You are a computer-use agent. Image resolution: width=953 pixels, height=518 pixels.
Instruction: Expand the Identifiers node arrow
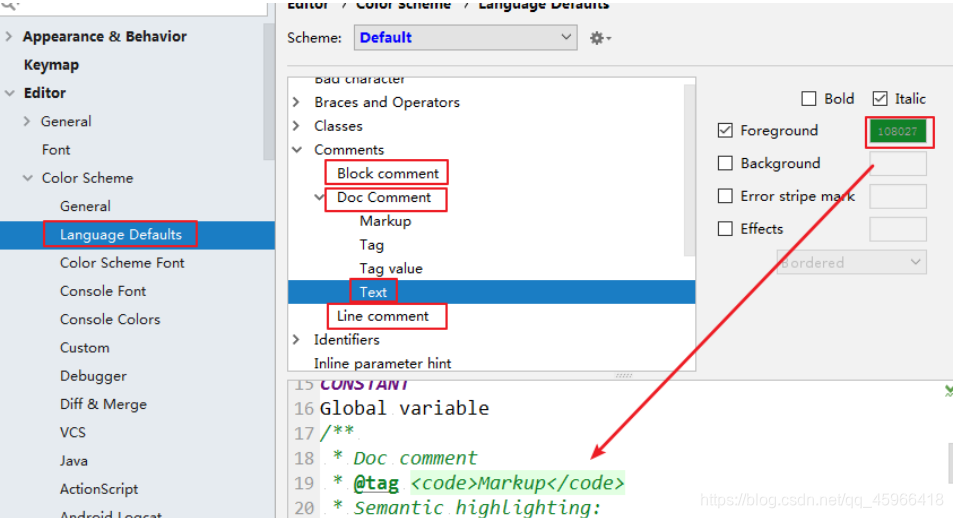pos(296,339)
